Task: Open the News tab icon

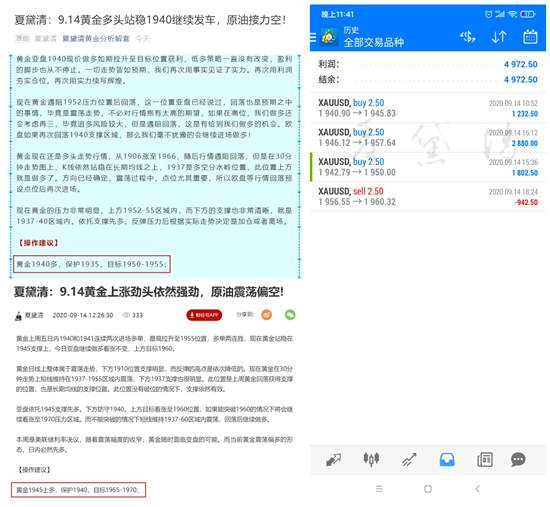Action: click(485, 459)
